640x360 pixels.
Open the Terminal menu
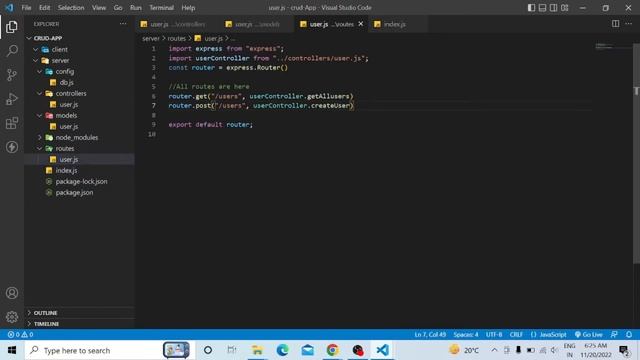tap(161, 8)
